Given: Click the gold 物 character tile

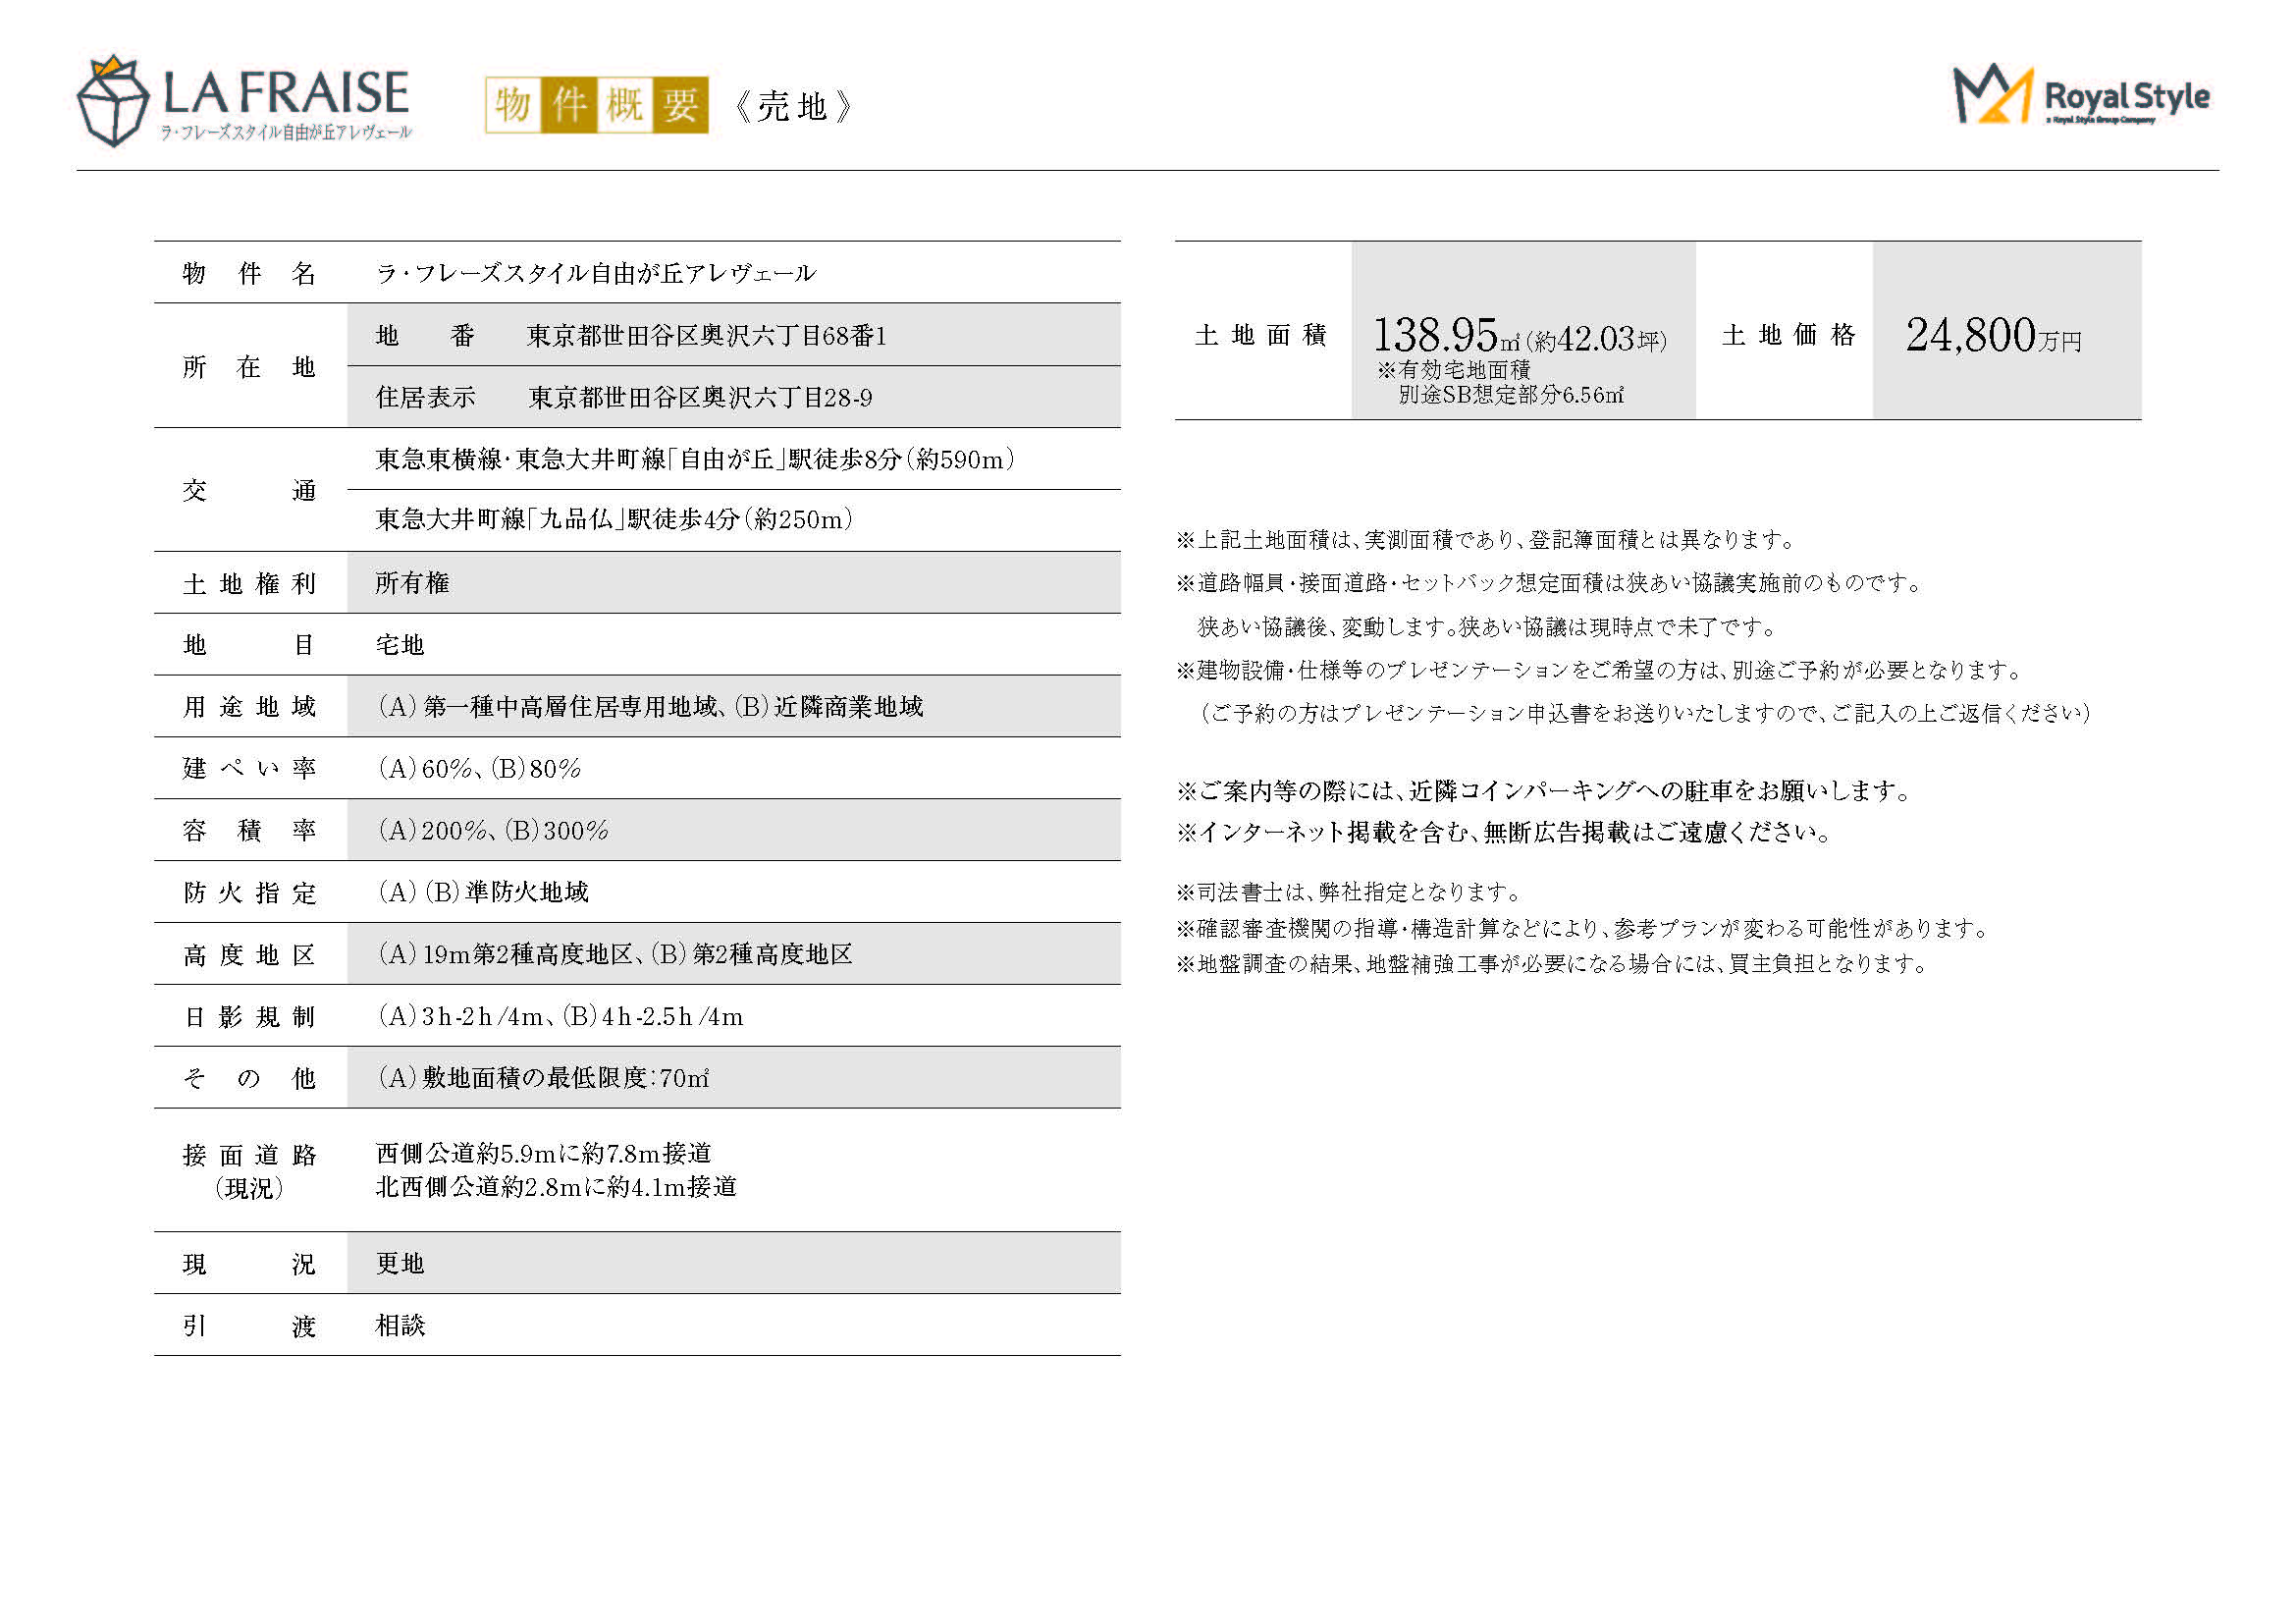Looking at the screenshot, I should (x=513, y=104).
